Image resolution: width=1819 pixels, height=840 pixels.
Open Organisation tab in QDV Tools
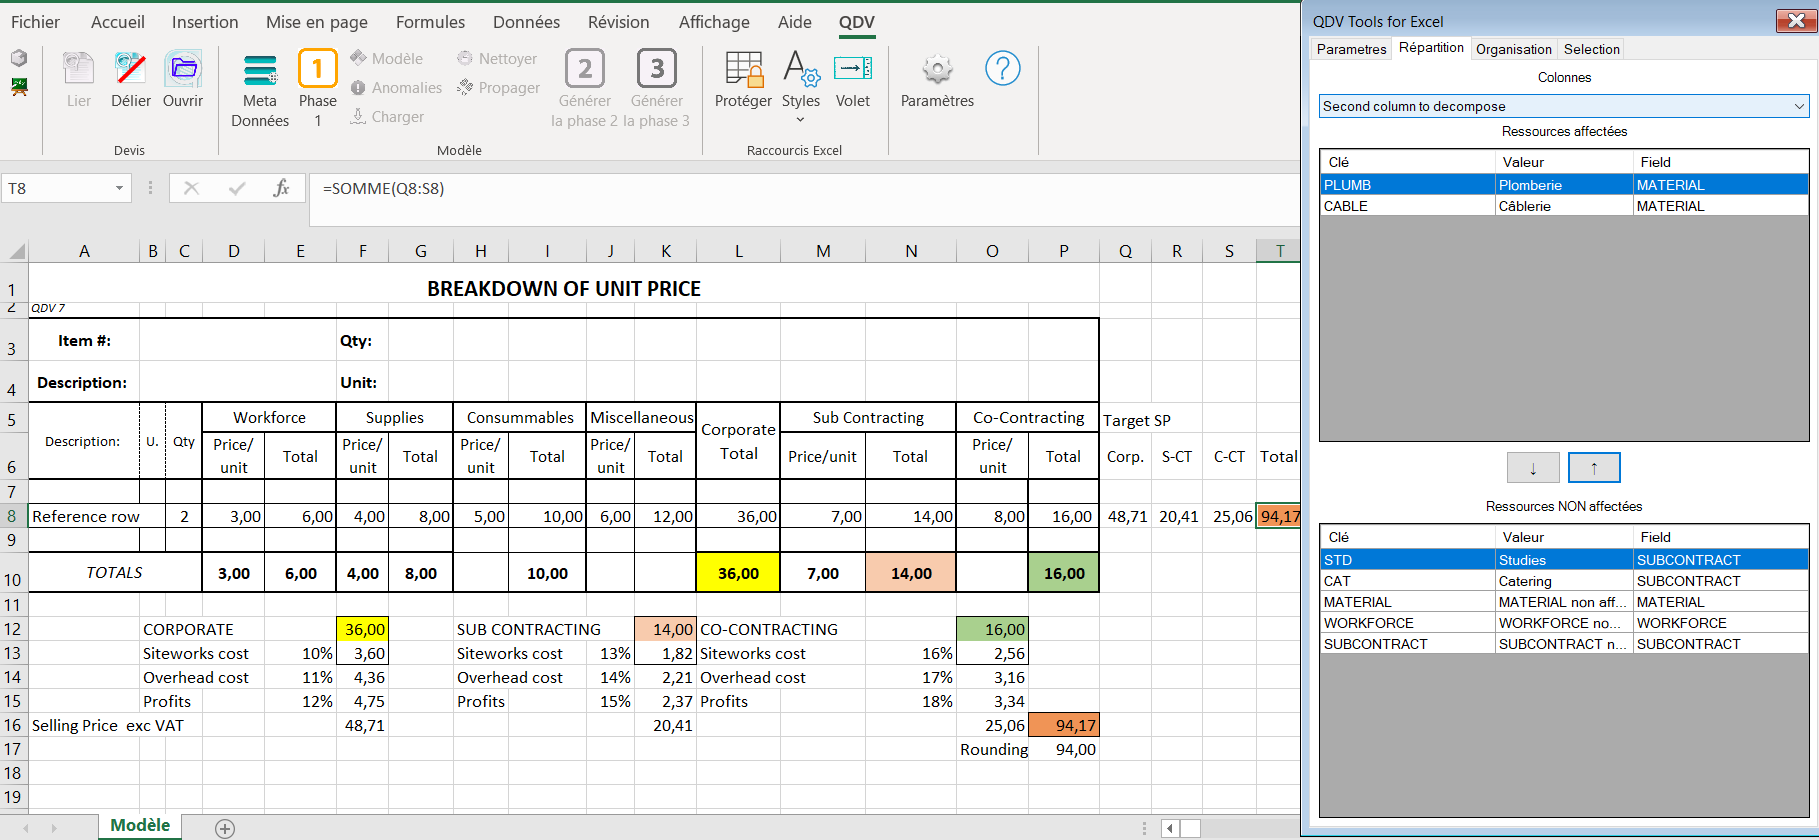point(1514,49)
